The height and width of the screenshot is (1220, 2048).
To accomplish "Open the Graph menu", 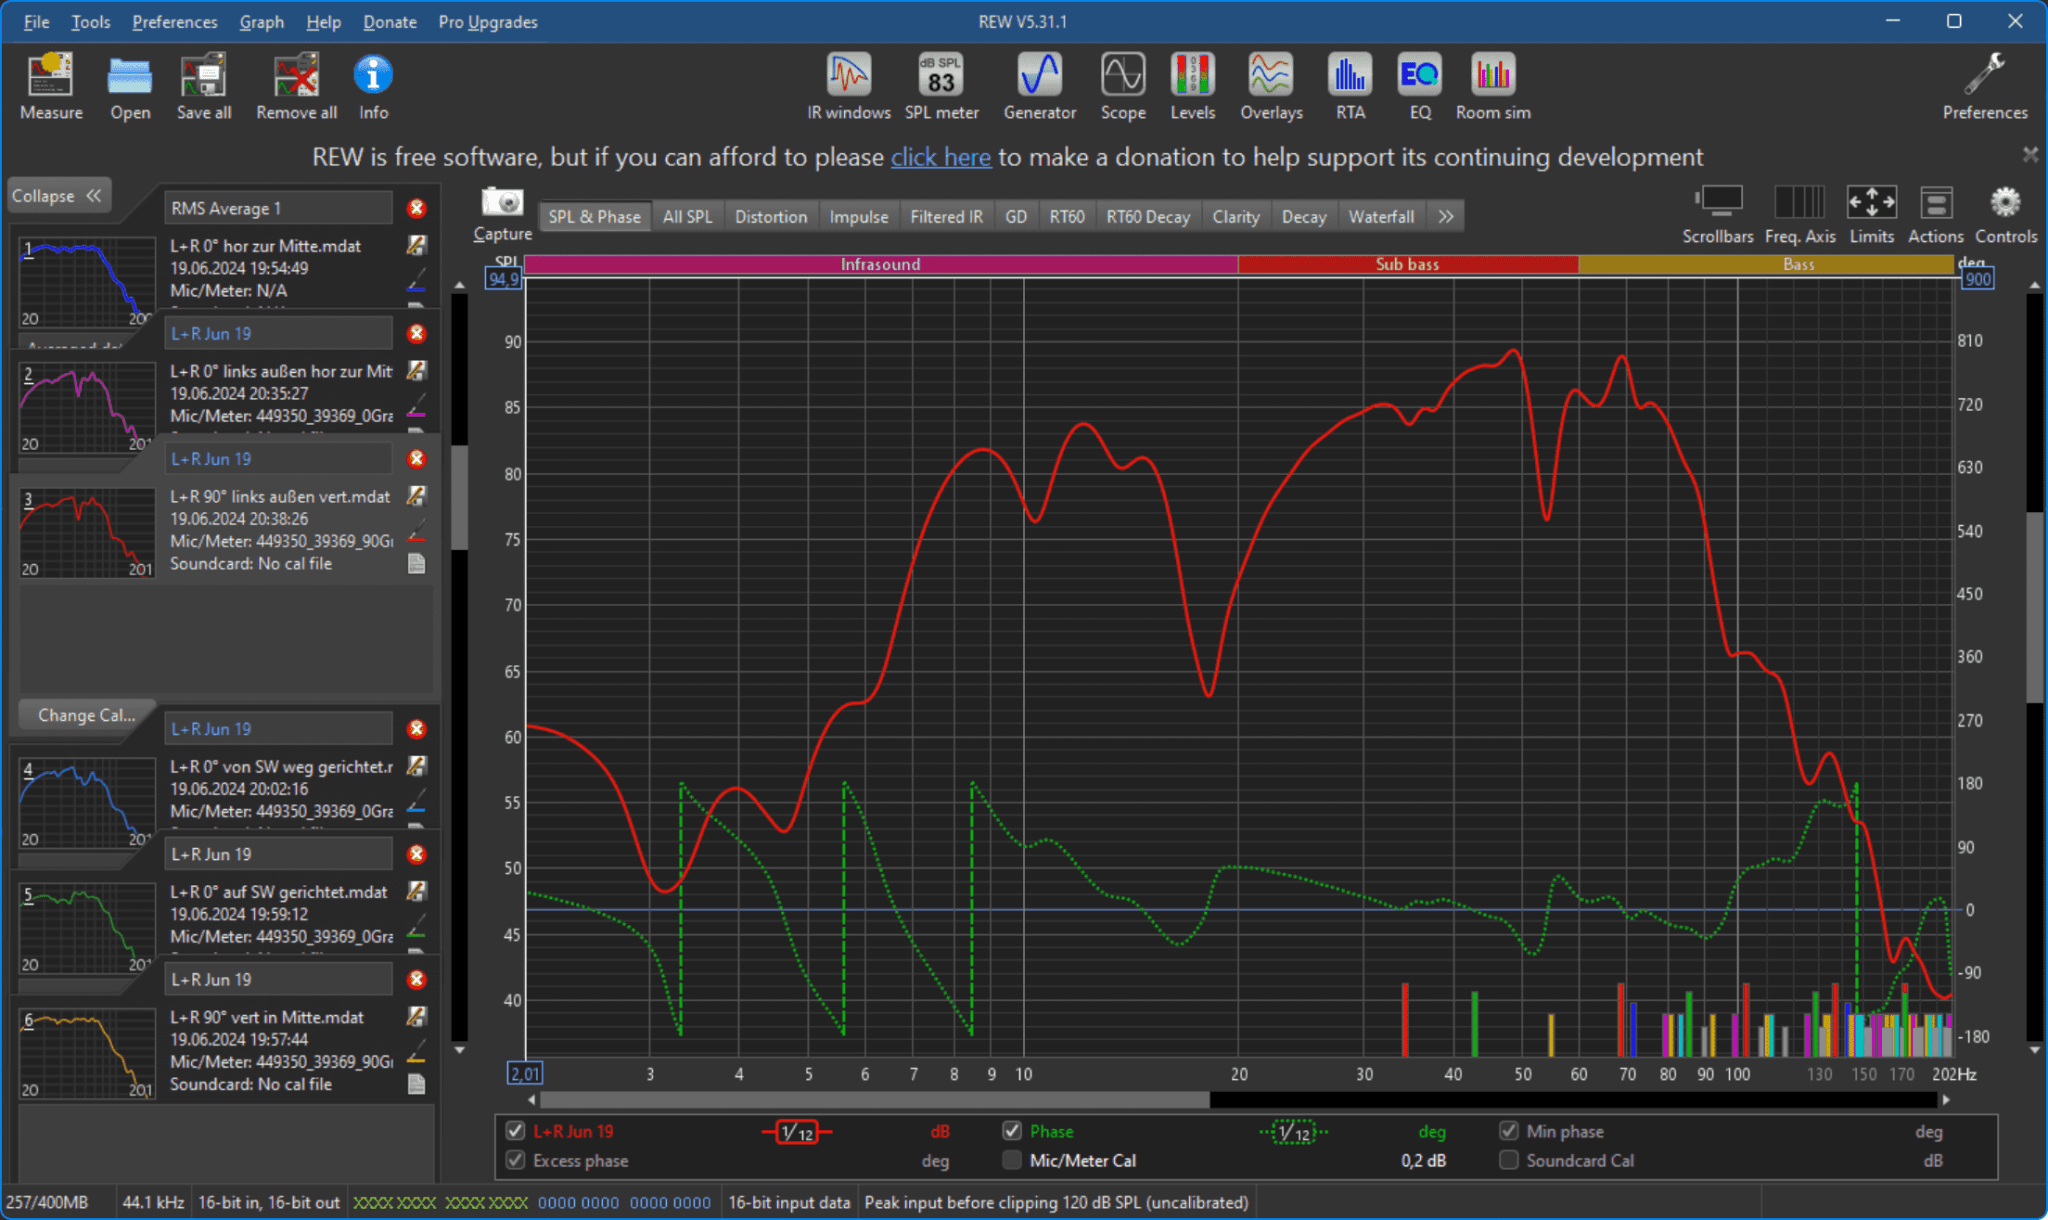I will coord(261,22).
